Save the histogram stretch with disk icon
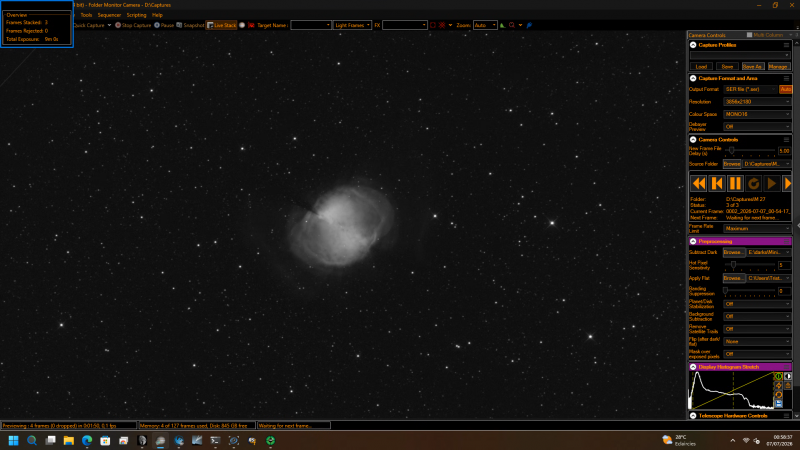800x450 pixels. point(779,404)
